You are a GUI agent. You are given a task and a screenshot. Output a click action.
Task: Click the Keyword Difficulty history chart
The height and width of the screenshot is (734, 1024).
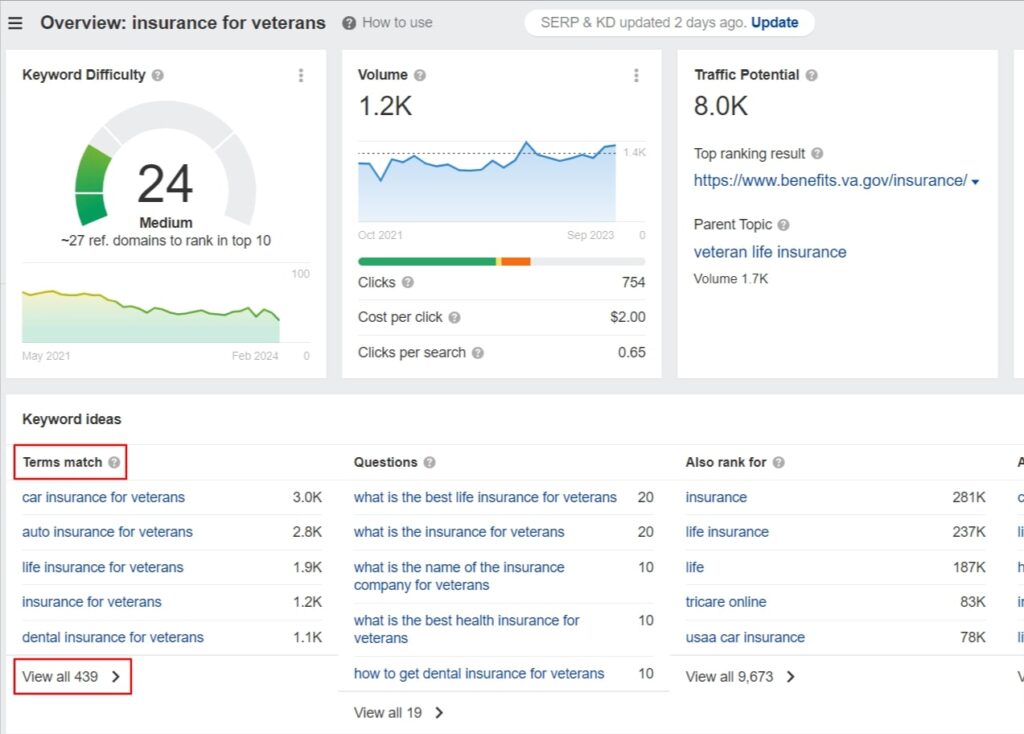(151, 315)
